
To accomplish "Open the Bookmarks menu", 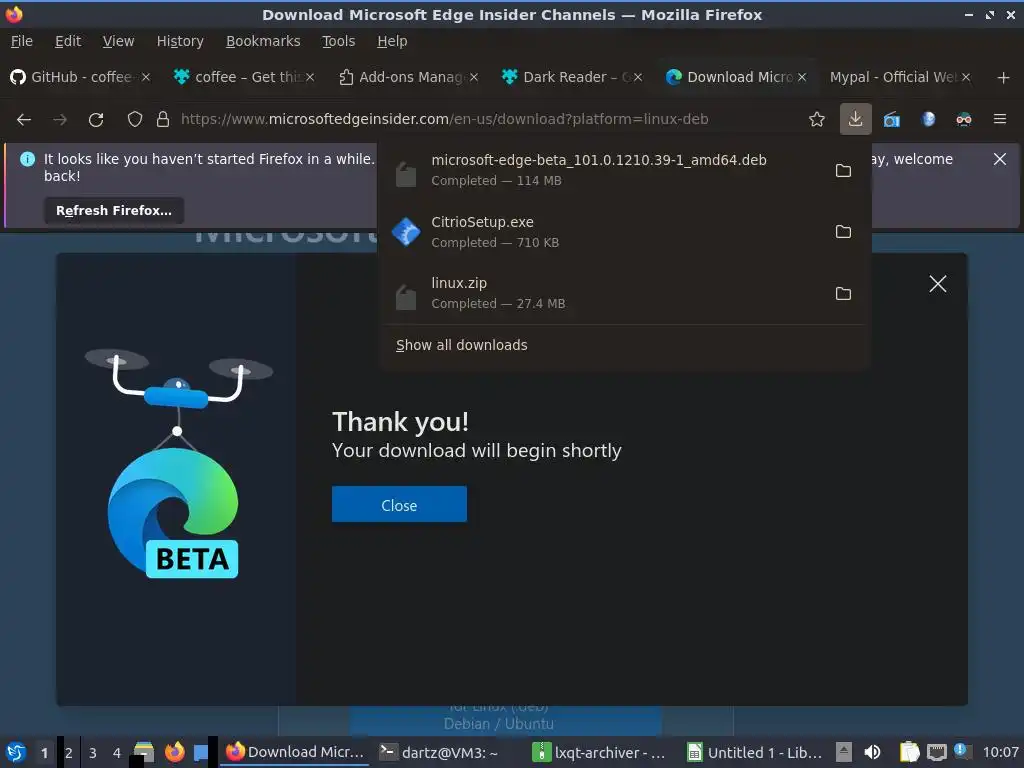I will [x=263, y=41].
